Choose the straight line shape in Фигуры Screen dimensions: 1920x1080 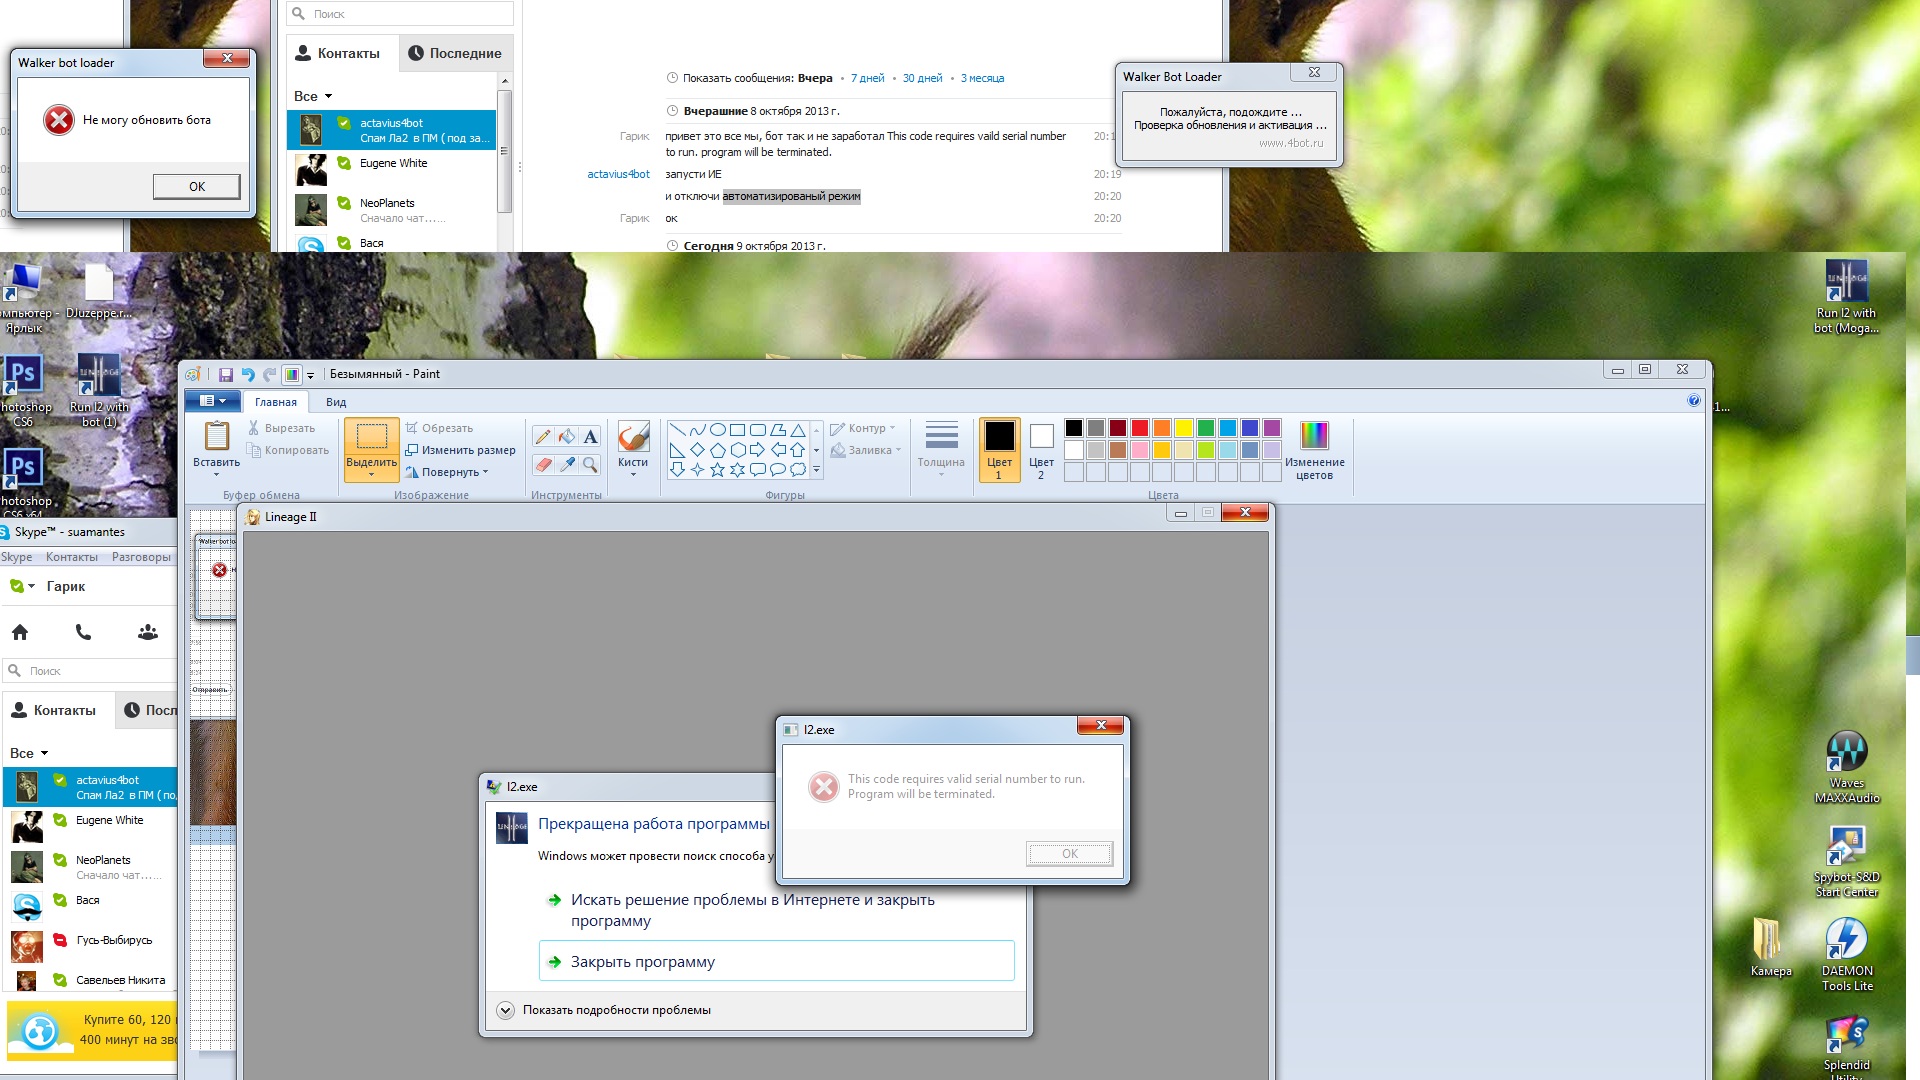[x=678, y=430]
